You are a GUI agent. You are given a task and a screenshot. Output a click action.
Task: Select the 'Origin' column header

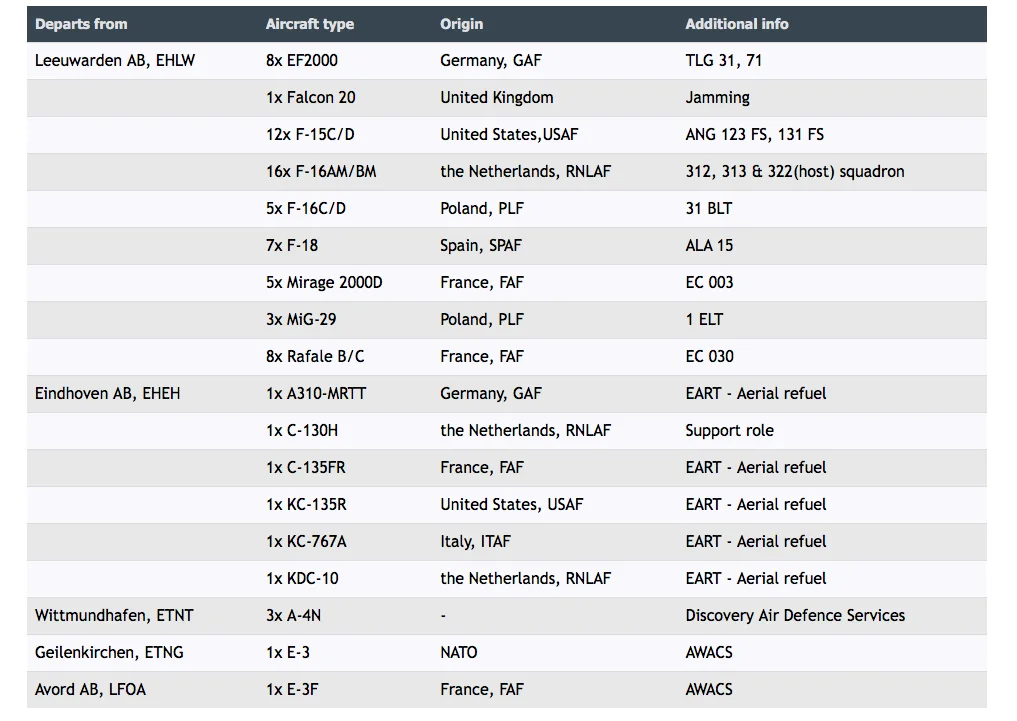pos(461,25)
